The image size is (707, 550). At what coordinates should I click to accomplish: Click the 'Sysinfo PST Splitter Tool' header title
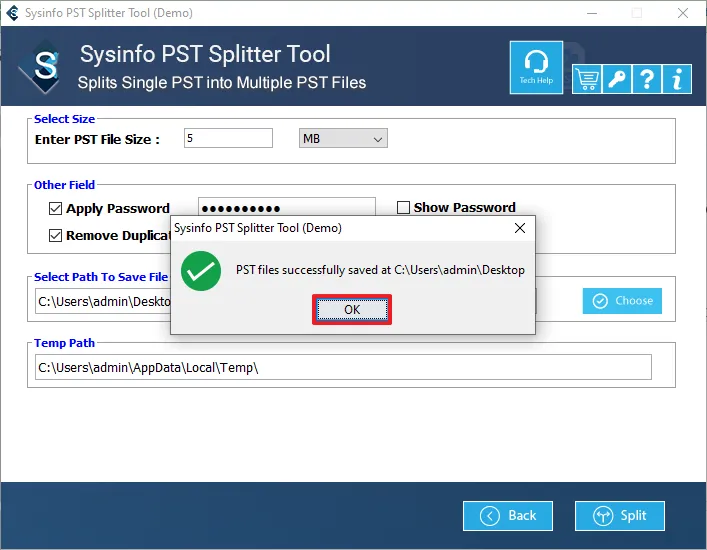coord(205,54)
